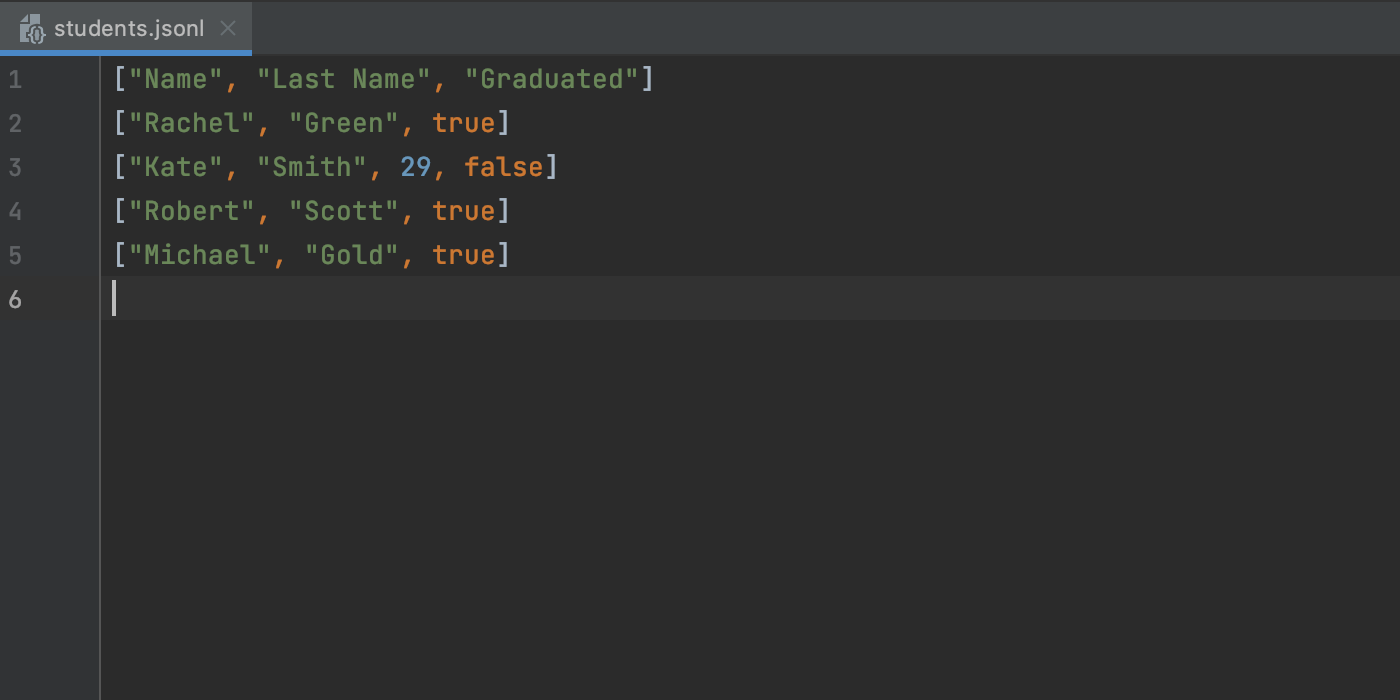Click line number 3 in gutter
This screenshot has width=1400, height=700.
tap(14, 167)
